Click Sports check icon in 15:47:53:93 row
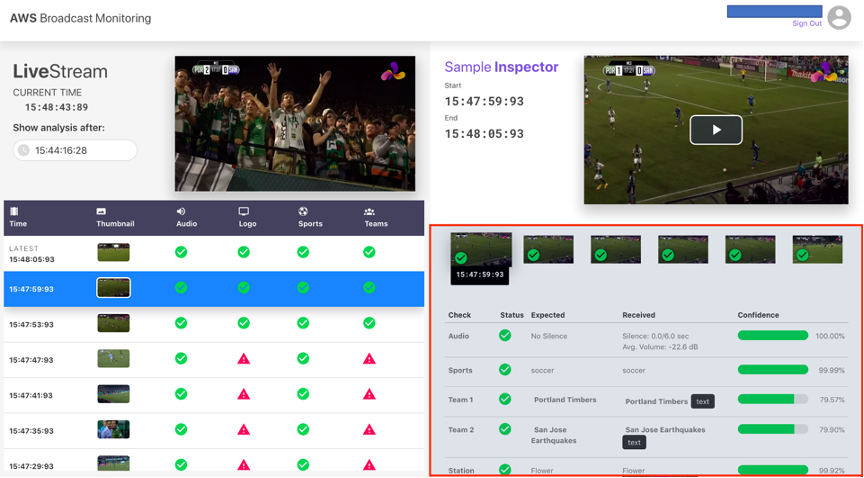This screenshot has width=864, height=478. [303, 323]
